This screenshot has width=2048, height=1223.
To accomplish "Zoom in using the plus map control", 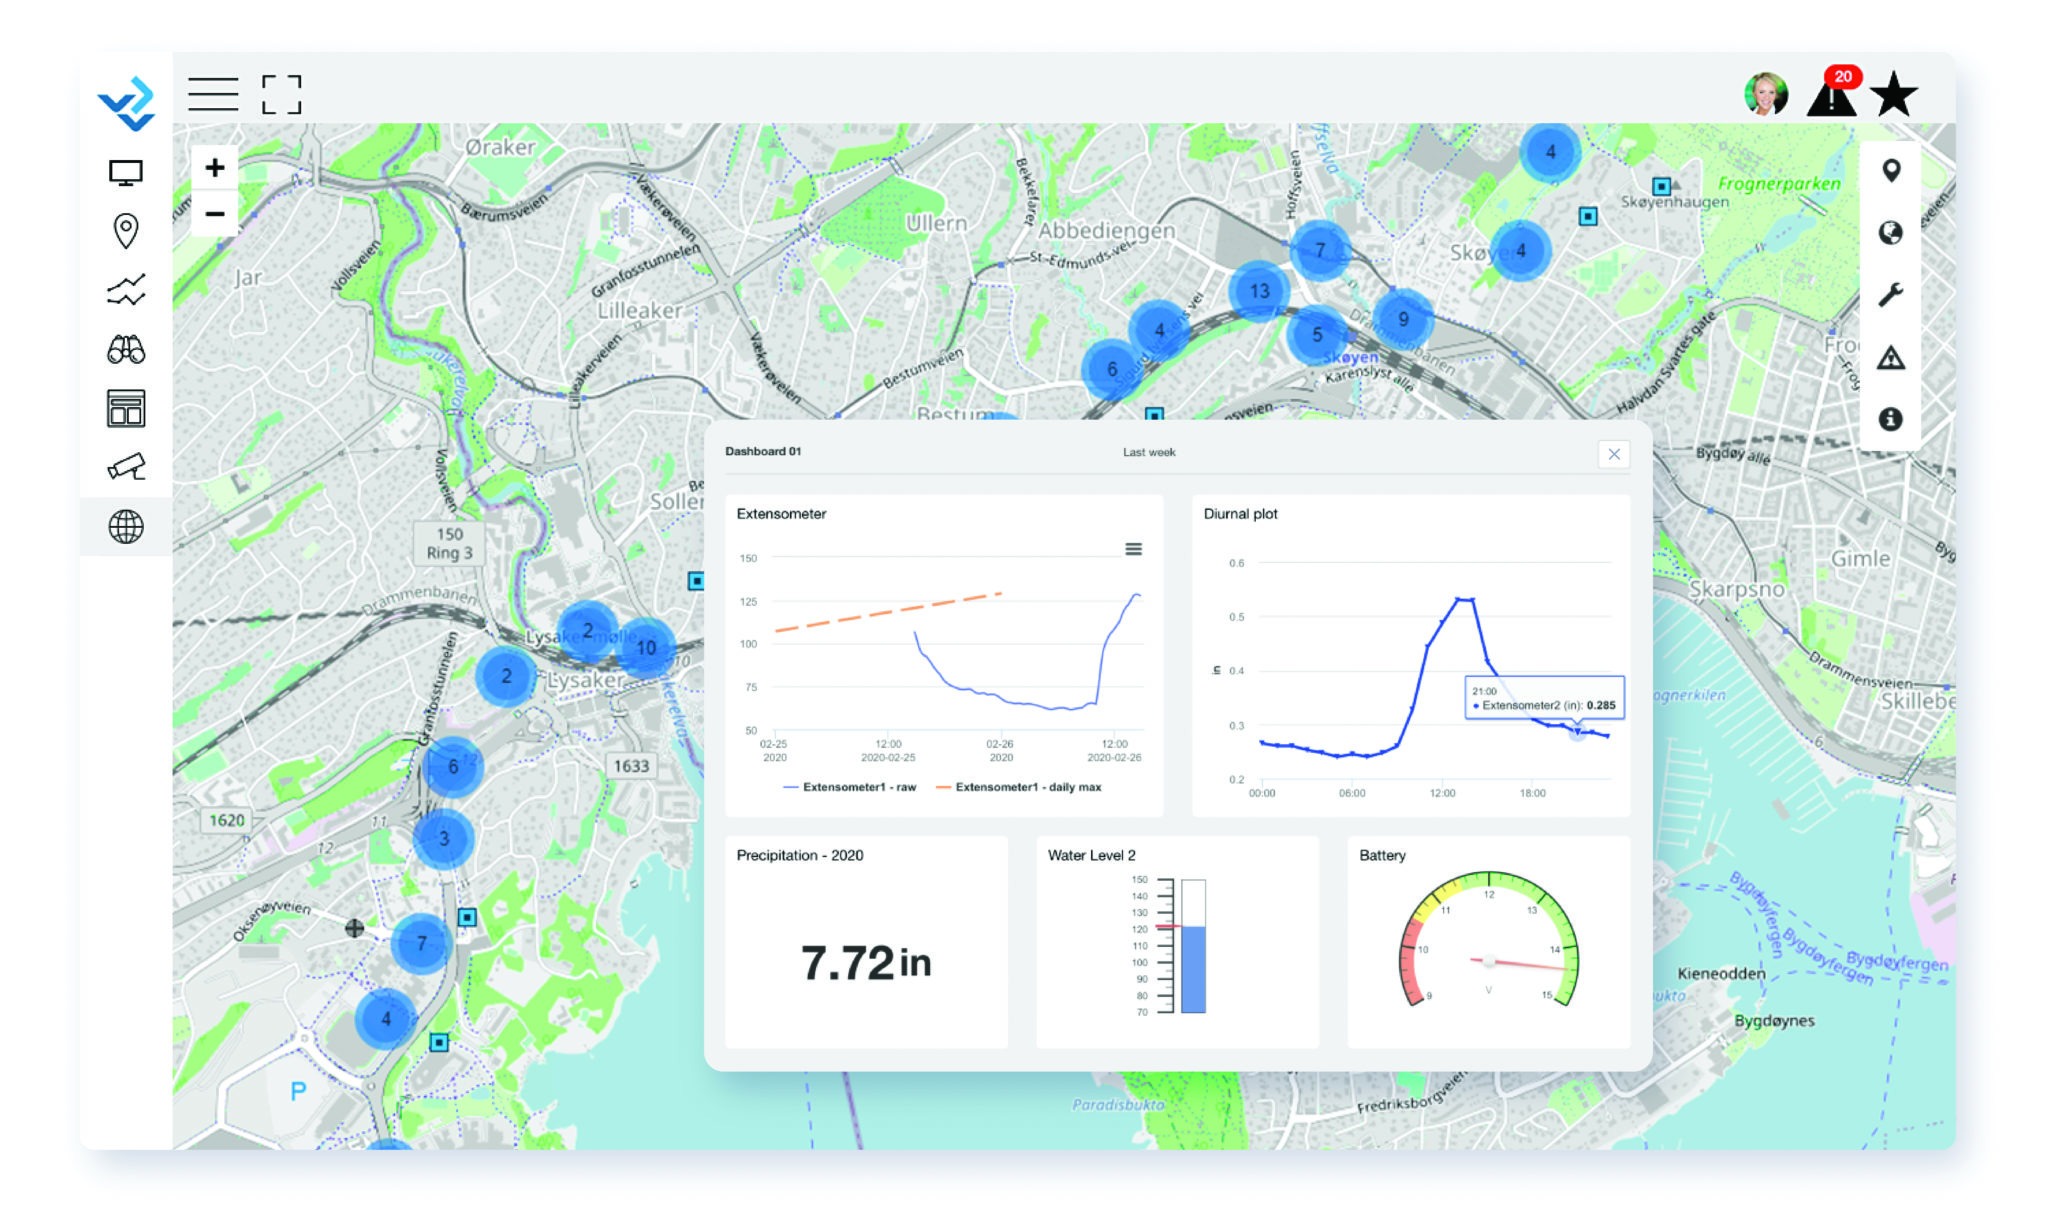I will [x=213, y=168].
